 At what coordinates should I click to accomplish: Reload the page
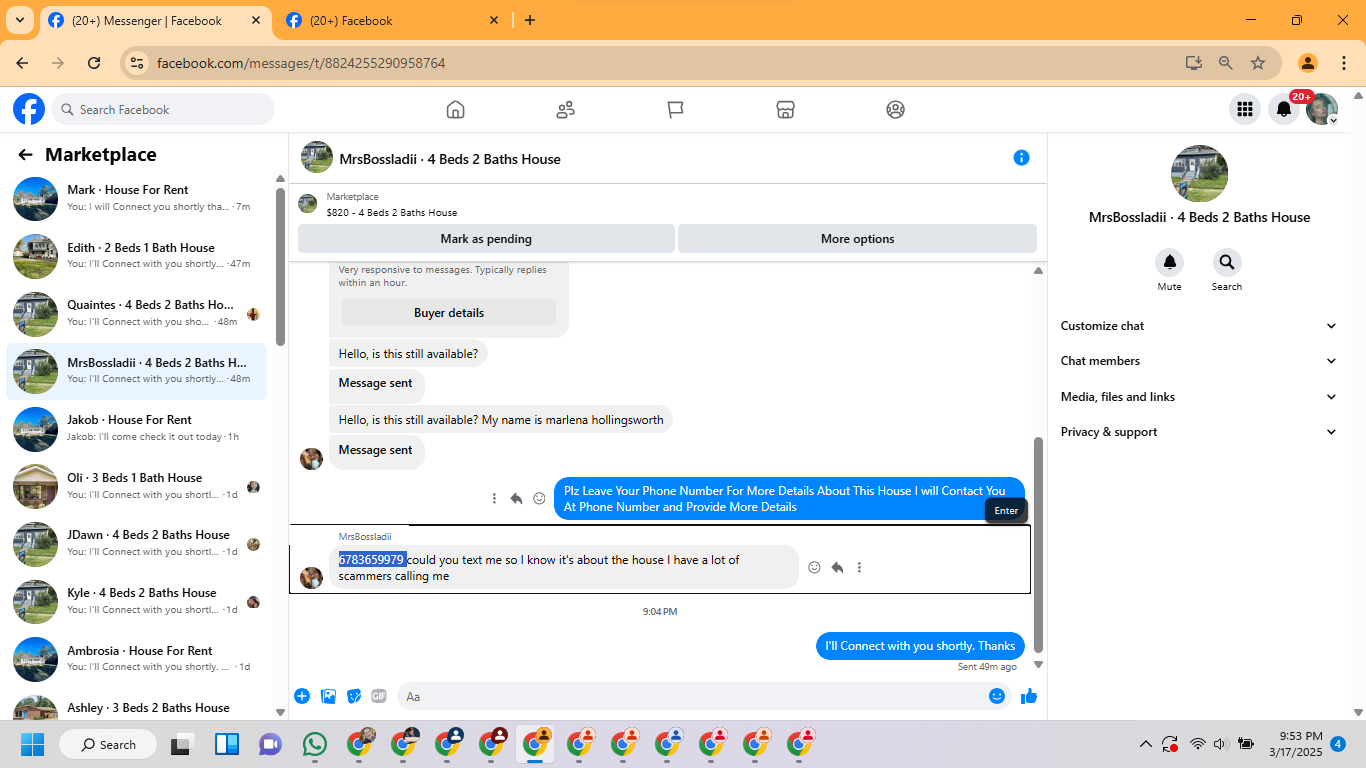click(x=94, y=63)
